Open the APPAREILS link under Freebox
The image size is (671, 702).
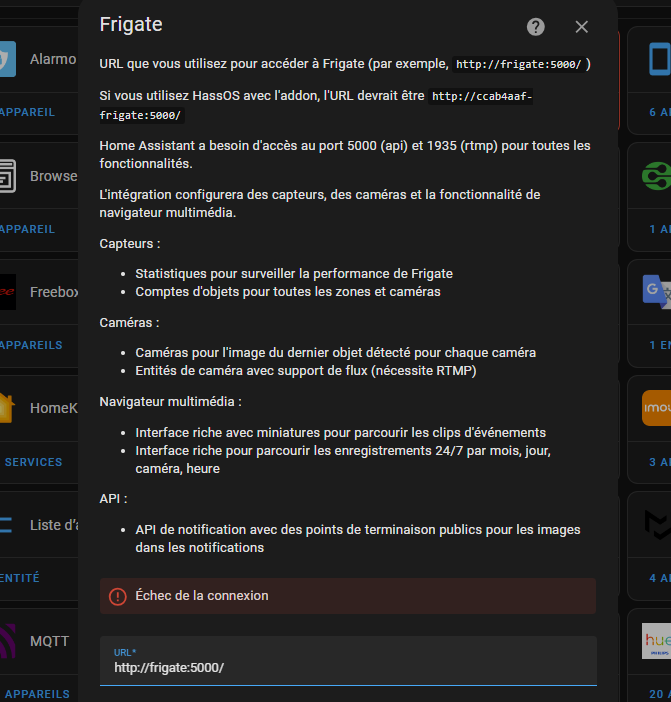(32, 345)
